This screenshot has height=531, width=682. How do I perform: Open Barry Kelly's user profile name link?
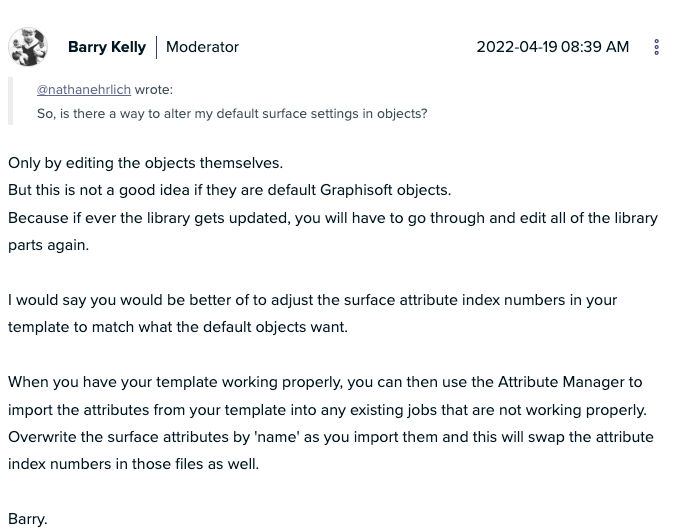pyautogui.click(x=107, y=47)
